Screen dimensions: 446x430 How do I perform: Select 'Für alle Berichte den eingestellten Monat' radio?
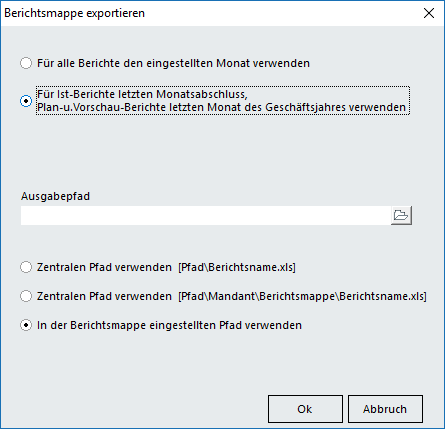26,63
